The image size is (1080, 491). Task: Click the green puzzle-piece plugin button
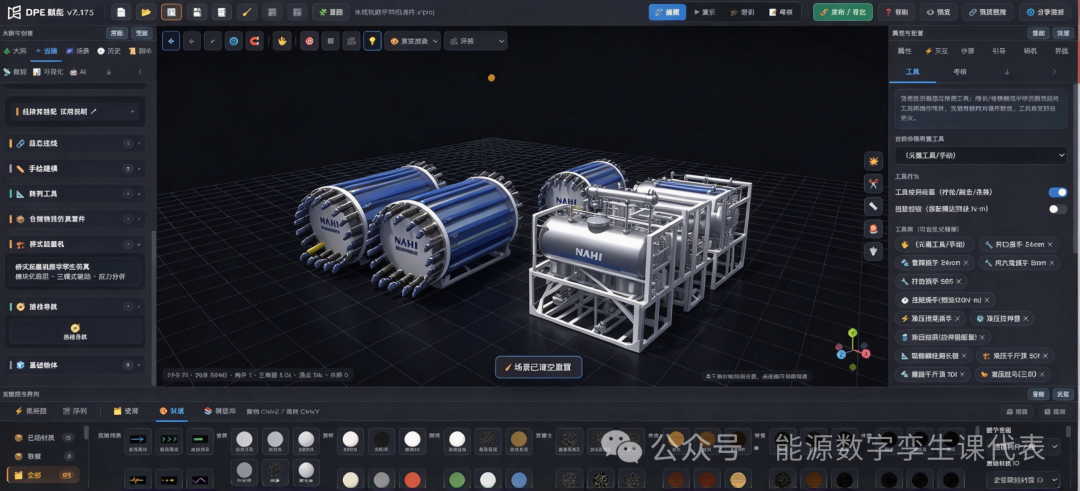pos(331,12)
